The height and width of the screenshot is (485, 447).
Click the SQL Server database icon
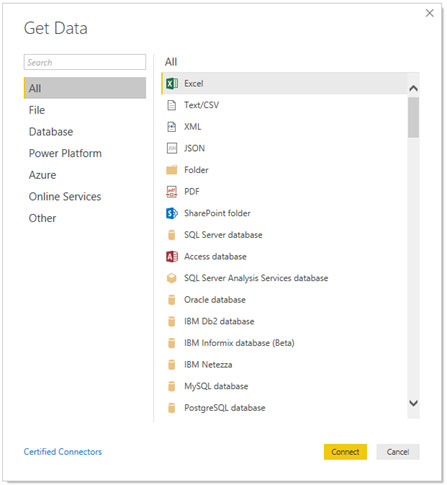172,235
